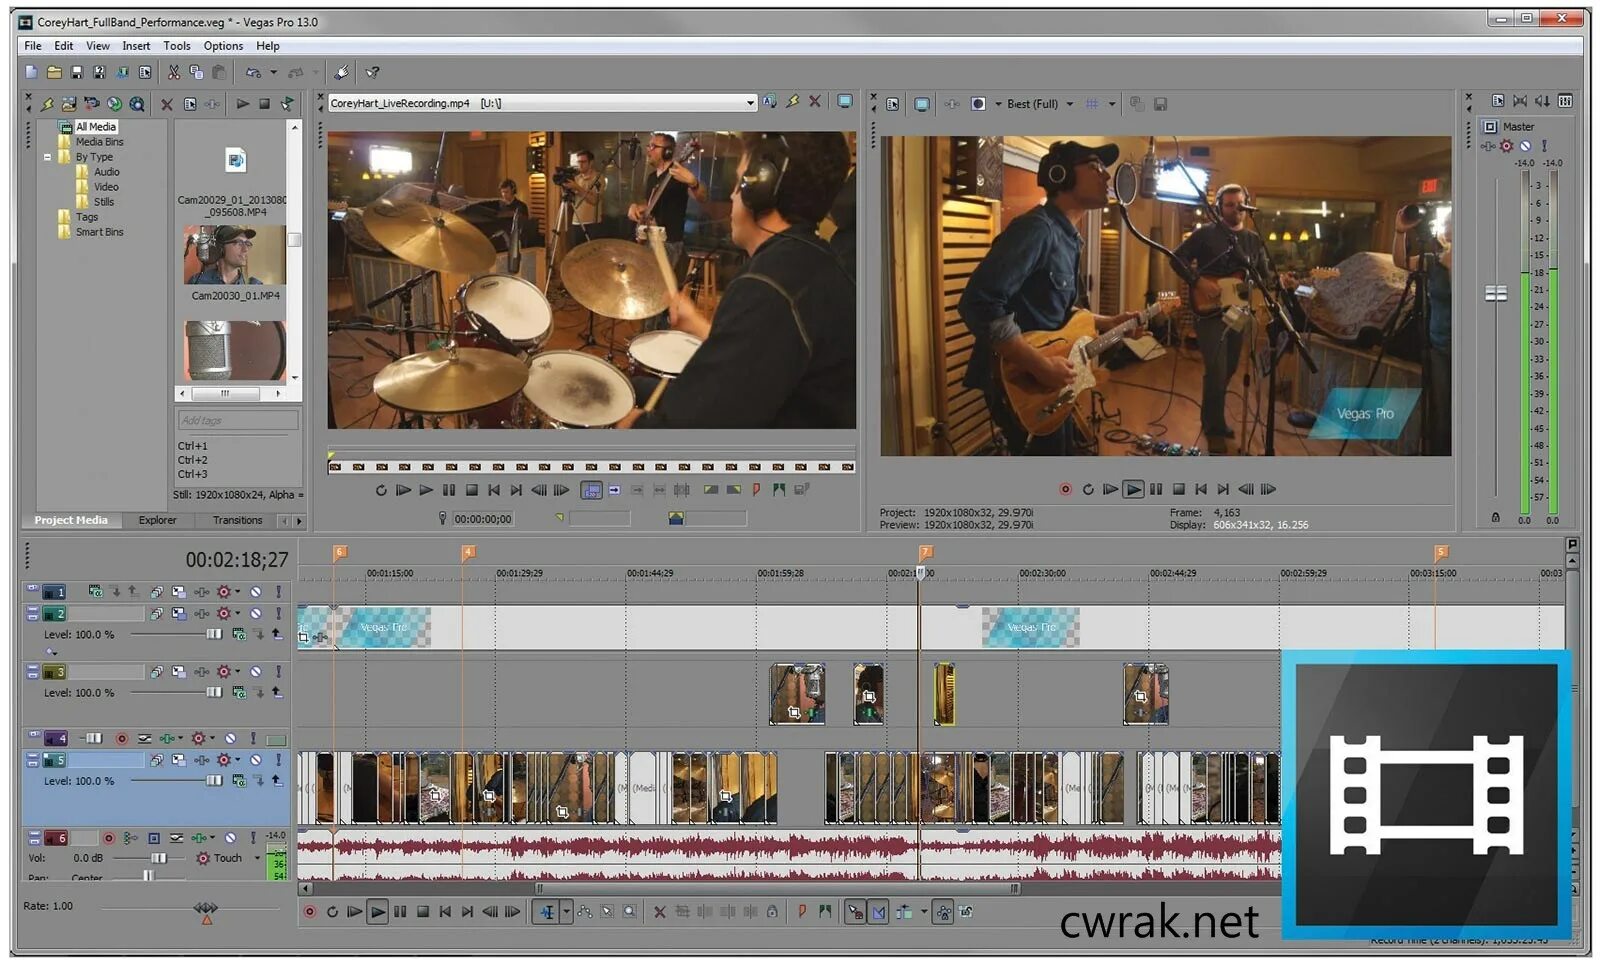Click the video preview Record button

[1065, 489]
